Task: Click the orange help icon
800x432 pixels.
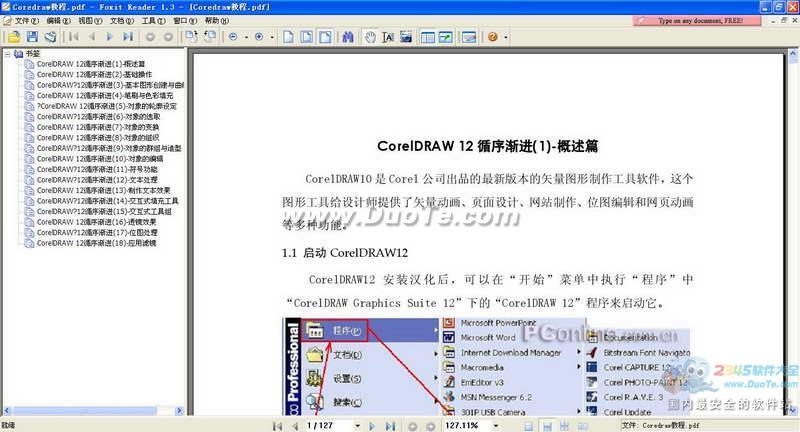Action: point(493,37)
